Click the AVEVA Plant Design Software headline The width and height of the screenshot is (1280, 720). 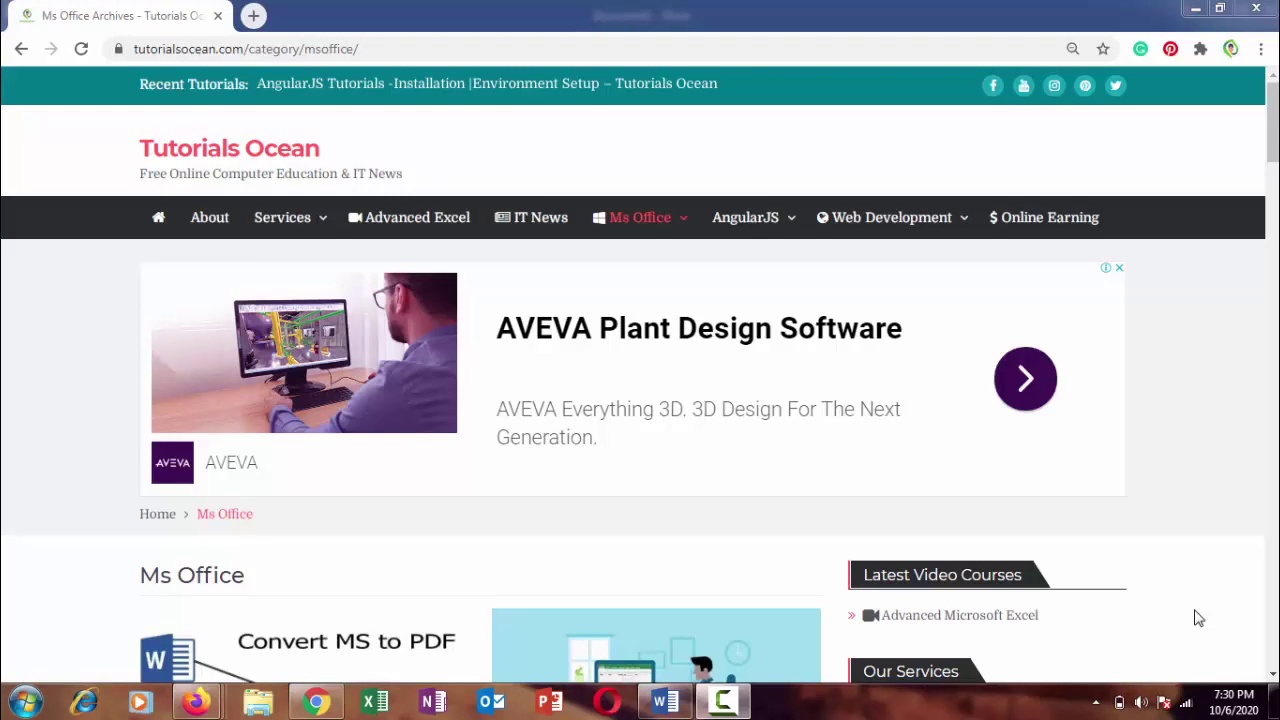coord(699,329)
